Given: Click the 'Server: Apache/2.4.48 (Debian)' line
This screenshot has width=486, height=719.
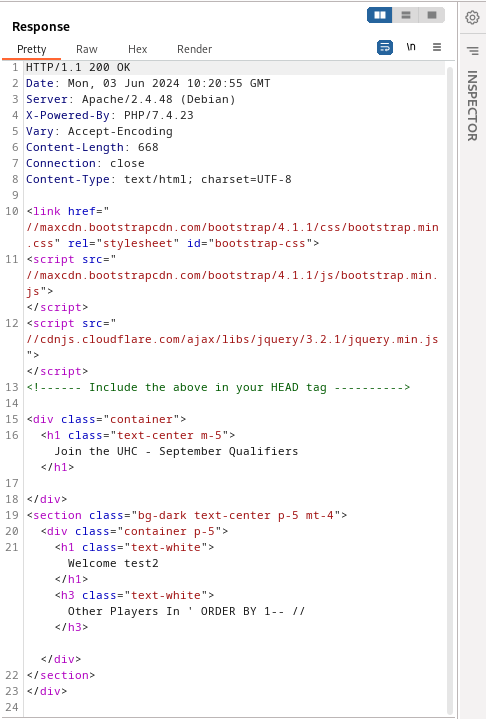Looking at the screenshot, I should coord(130,100).
